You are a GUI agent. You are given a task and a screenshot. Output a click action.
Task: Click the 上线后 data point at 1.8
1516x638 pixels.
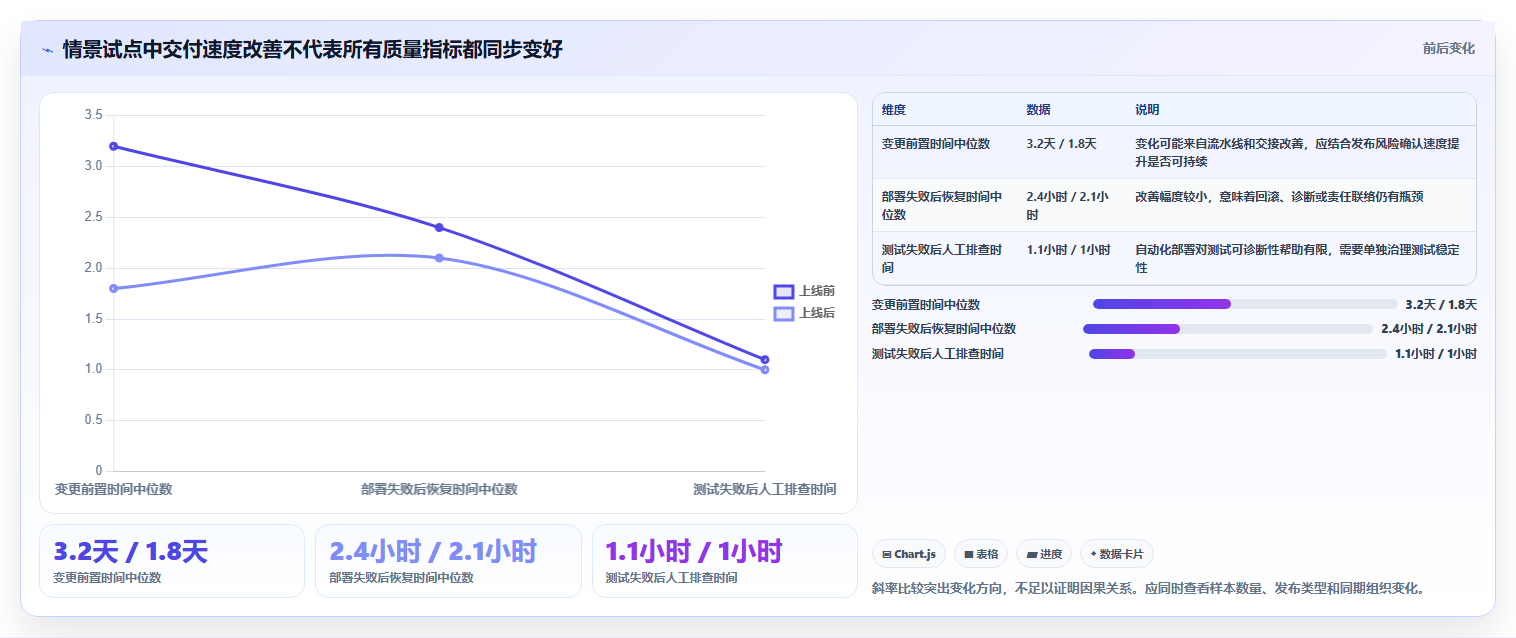point(113,288)
